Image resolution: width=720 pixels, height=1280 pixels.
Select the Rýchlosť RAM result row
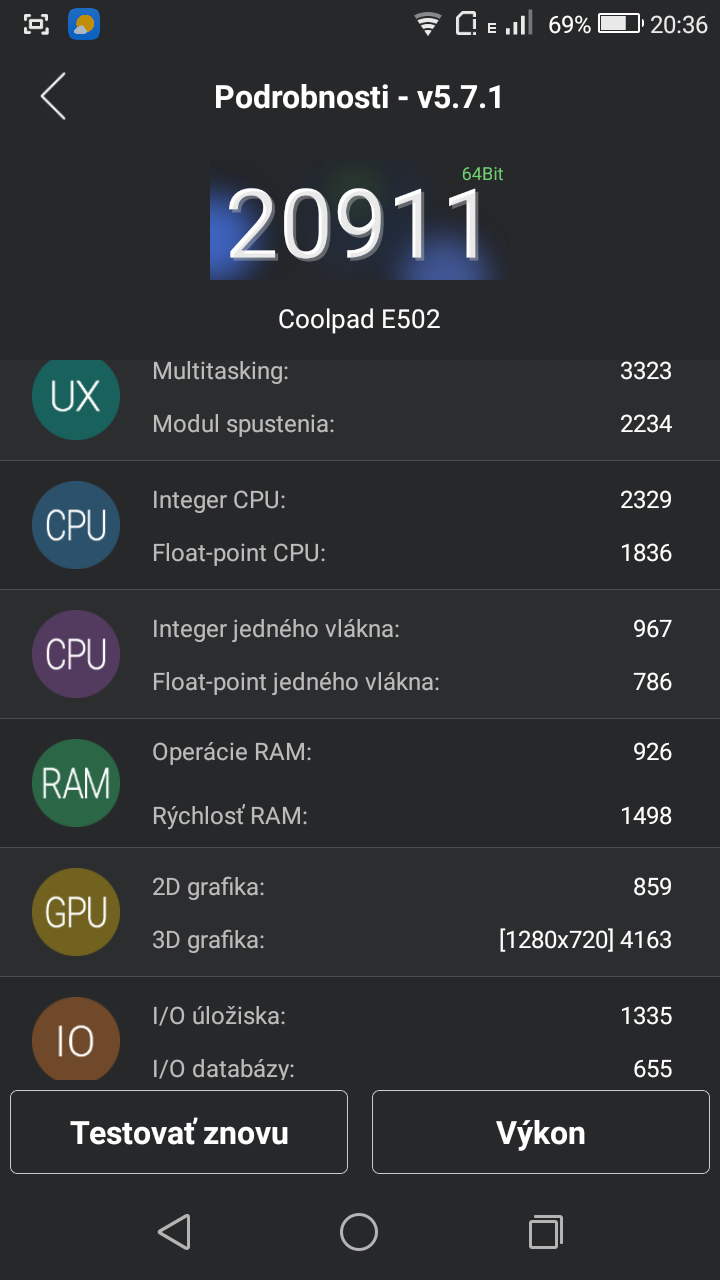tap(412, 816)
